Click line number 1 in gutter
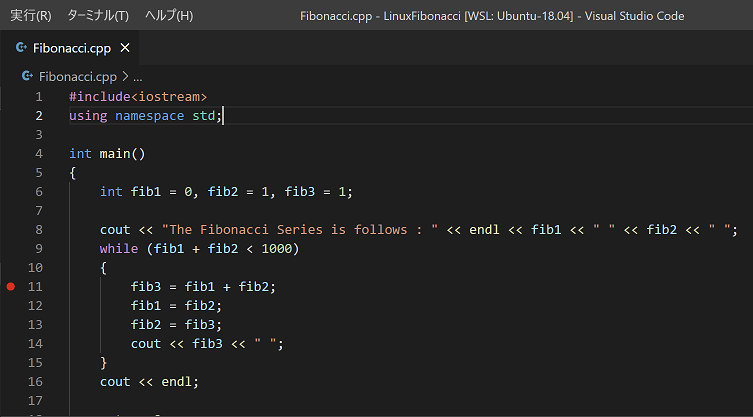 39,97
